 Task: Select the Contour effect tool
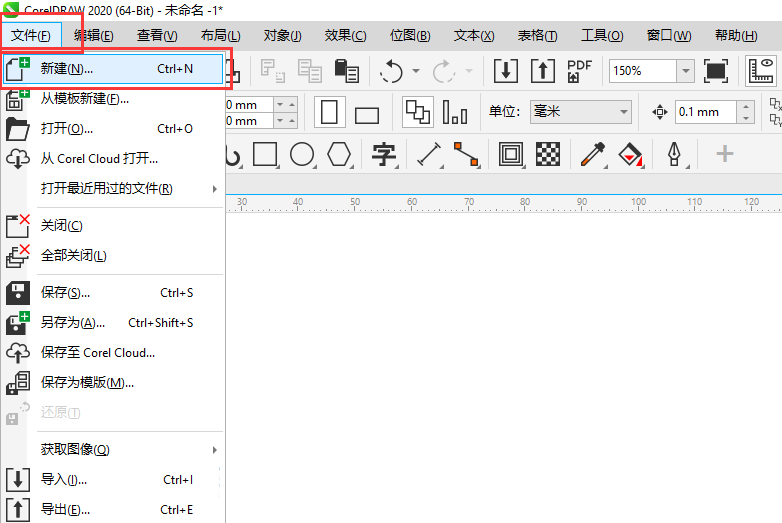pyautogui.click(x=511, y=154)
